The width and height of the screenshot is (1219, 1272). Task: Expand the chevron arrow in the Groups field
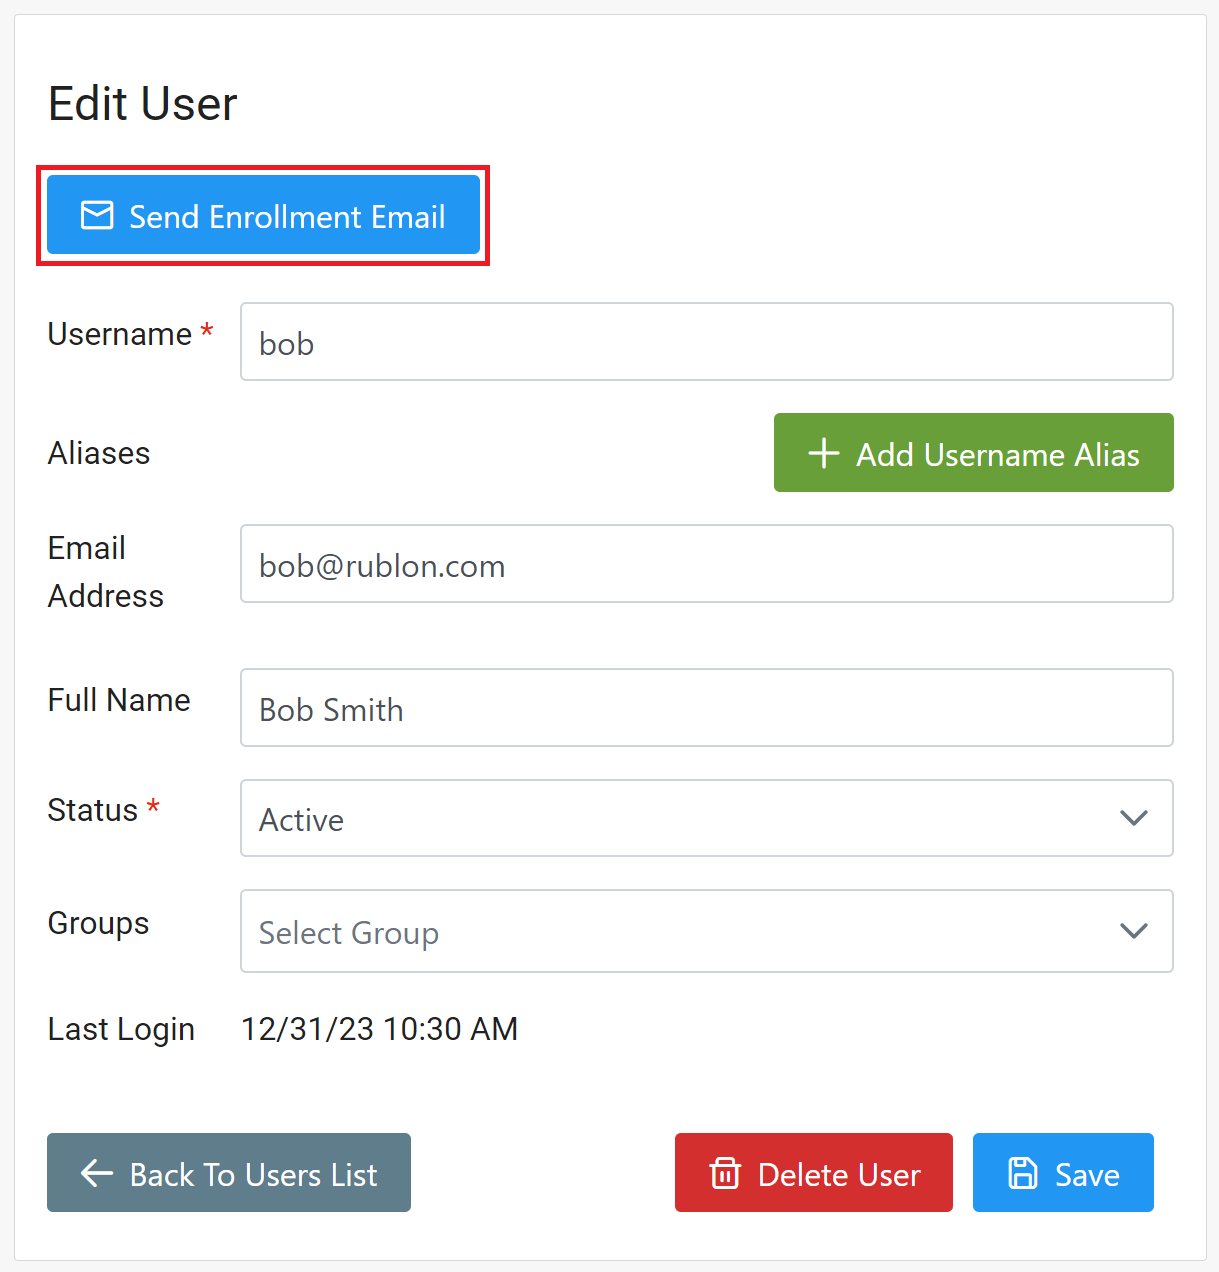pyautogui.click(x=1133, y=931)
